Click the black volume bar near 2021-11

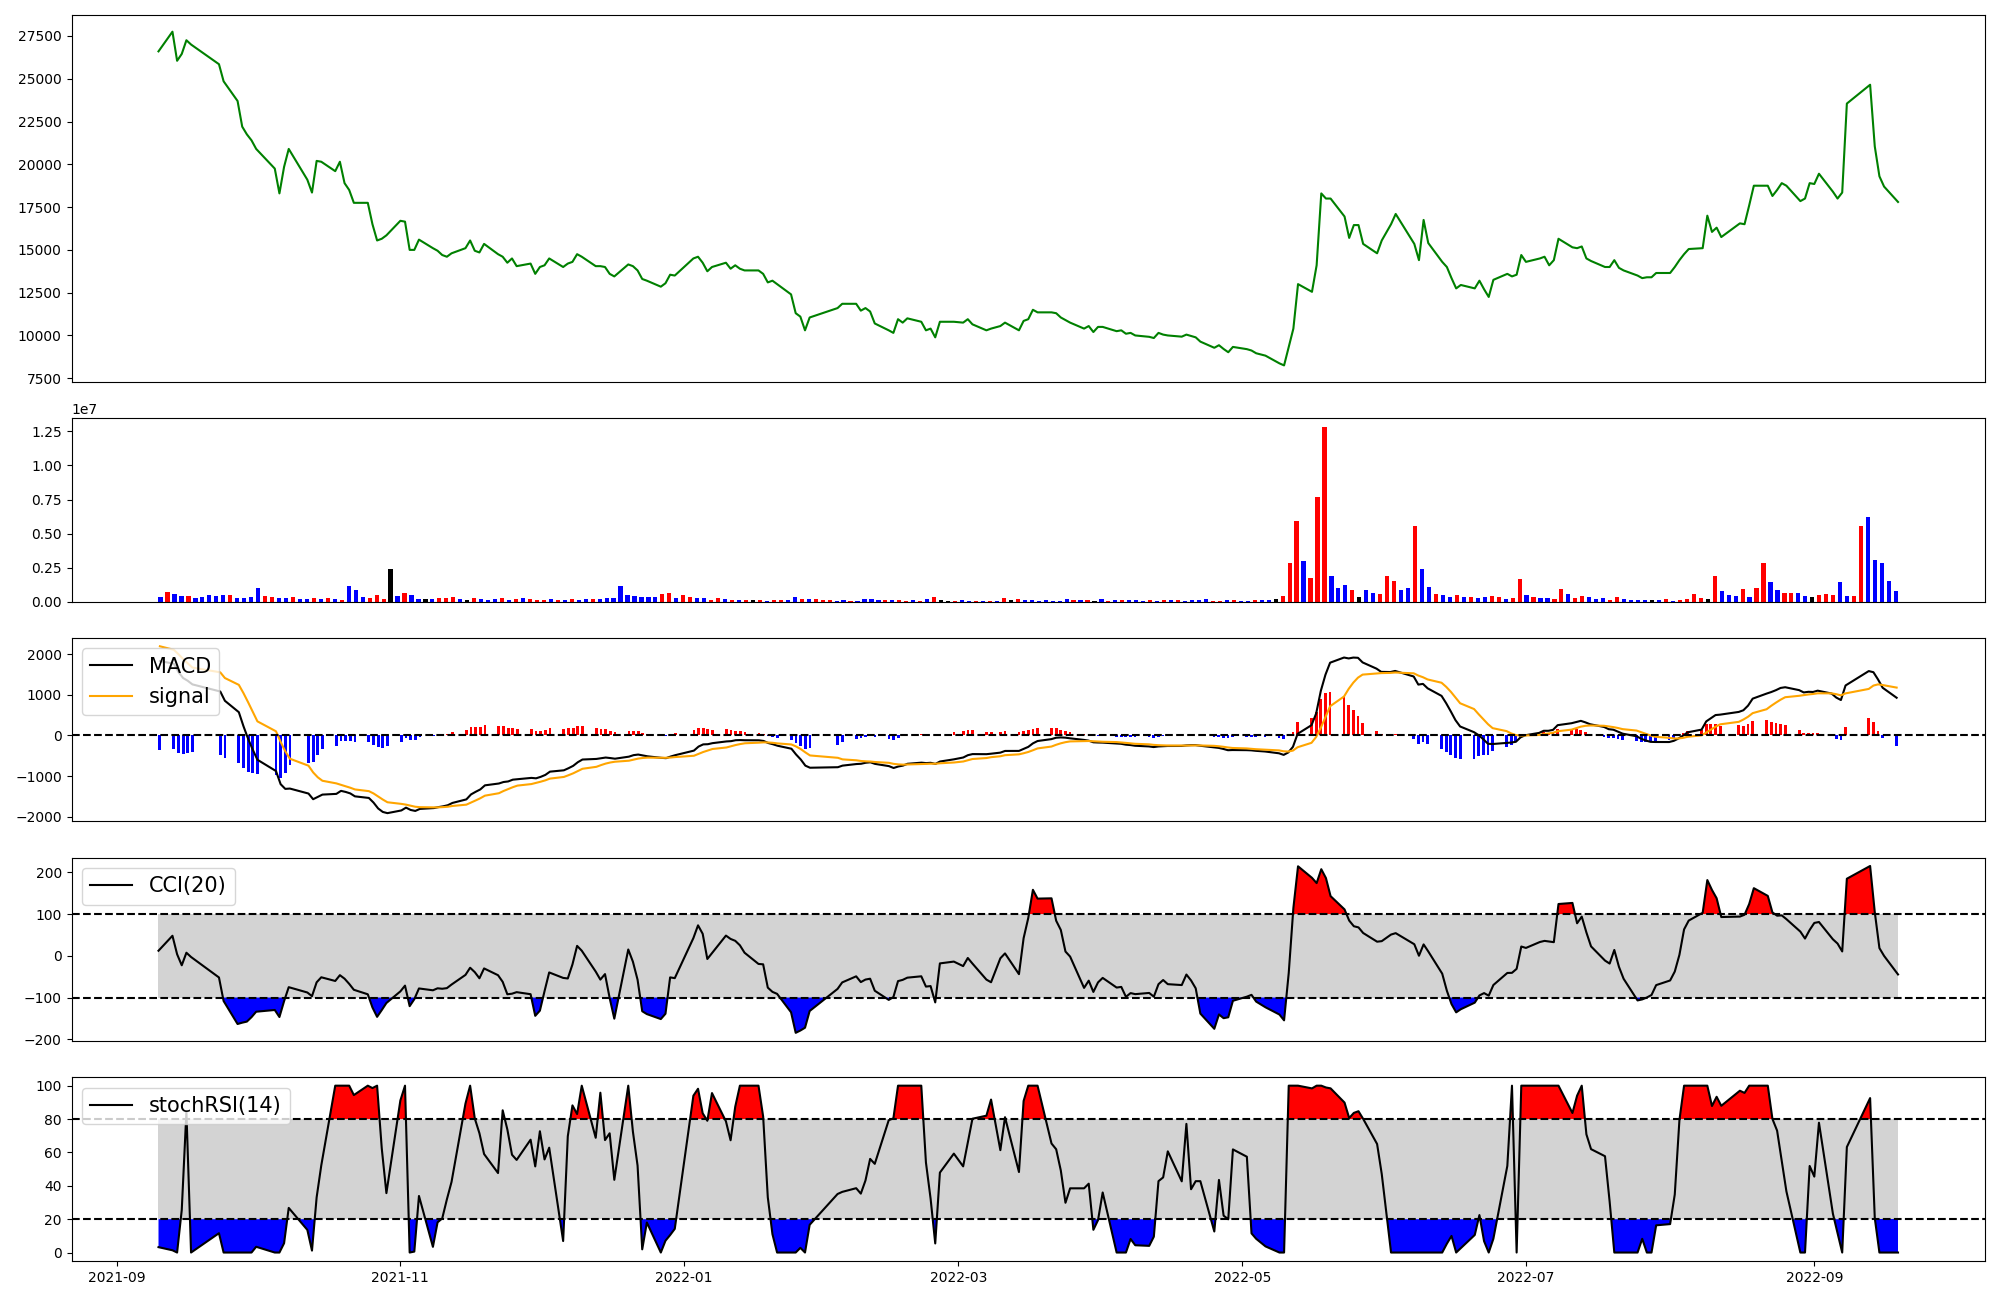391,585
